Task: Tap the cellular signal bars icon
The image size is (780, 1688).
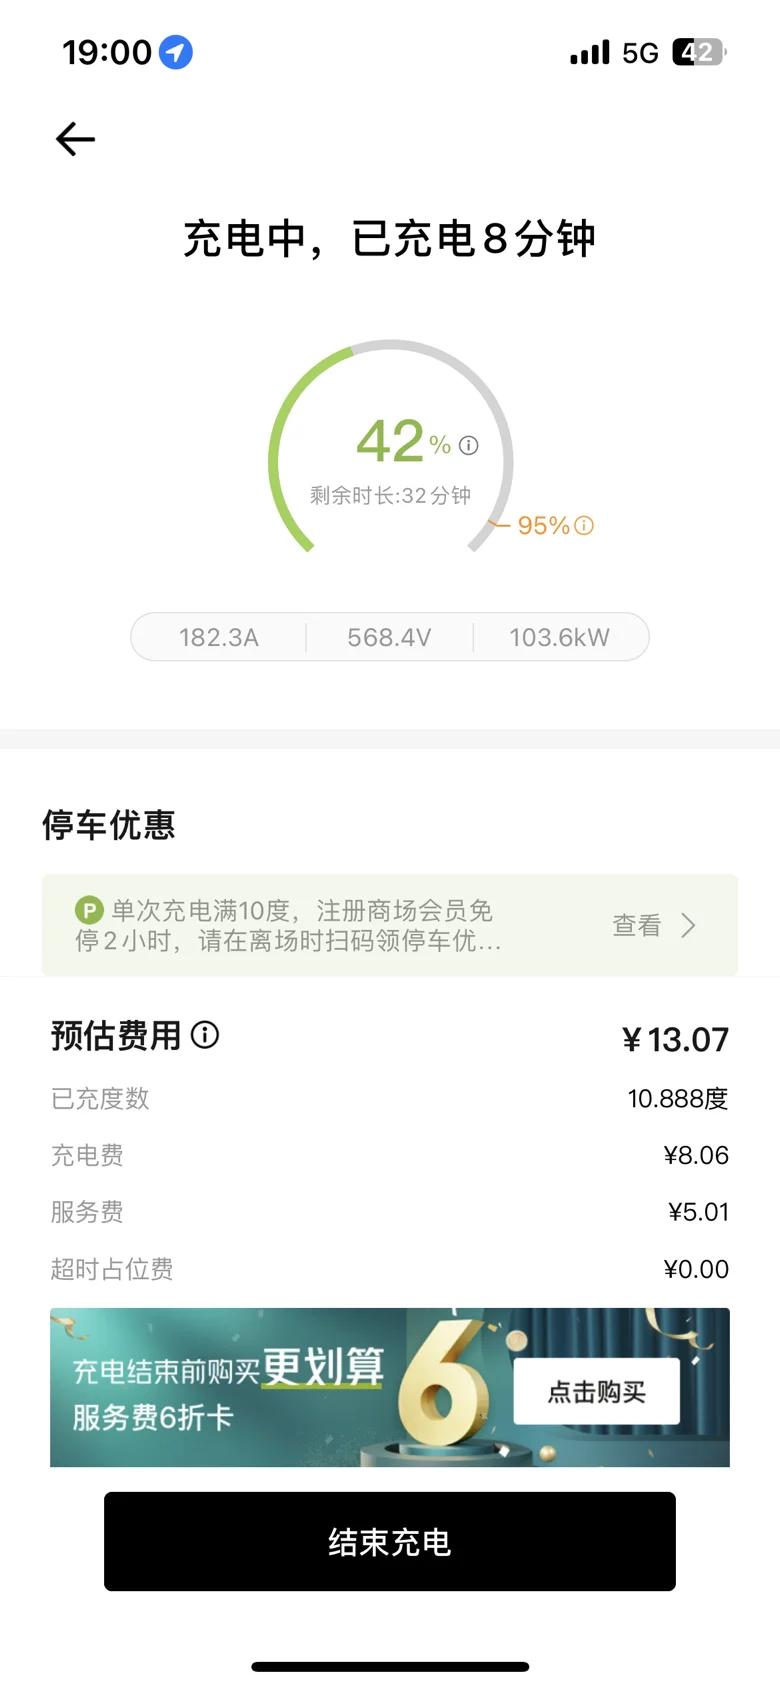Action: (x=589, y=53)
